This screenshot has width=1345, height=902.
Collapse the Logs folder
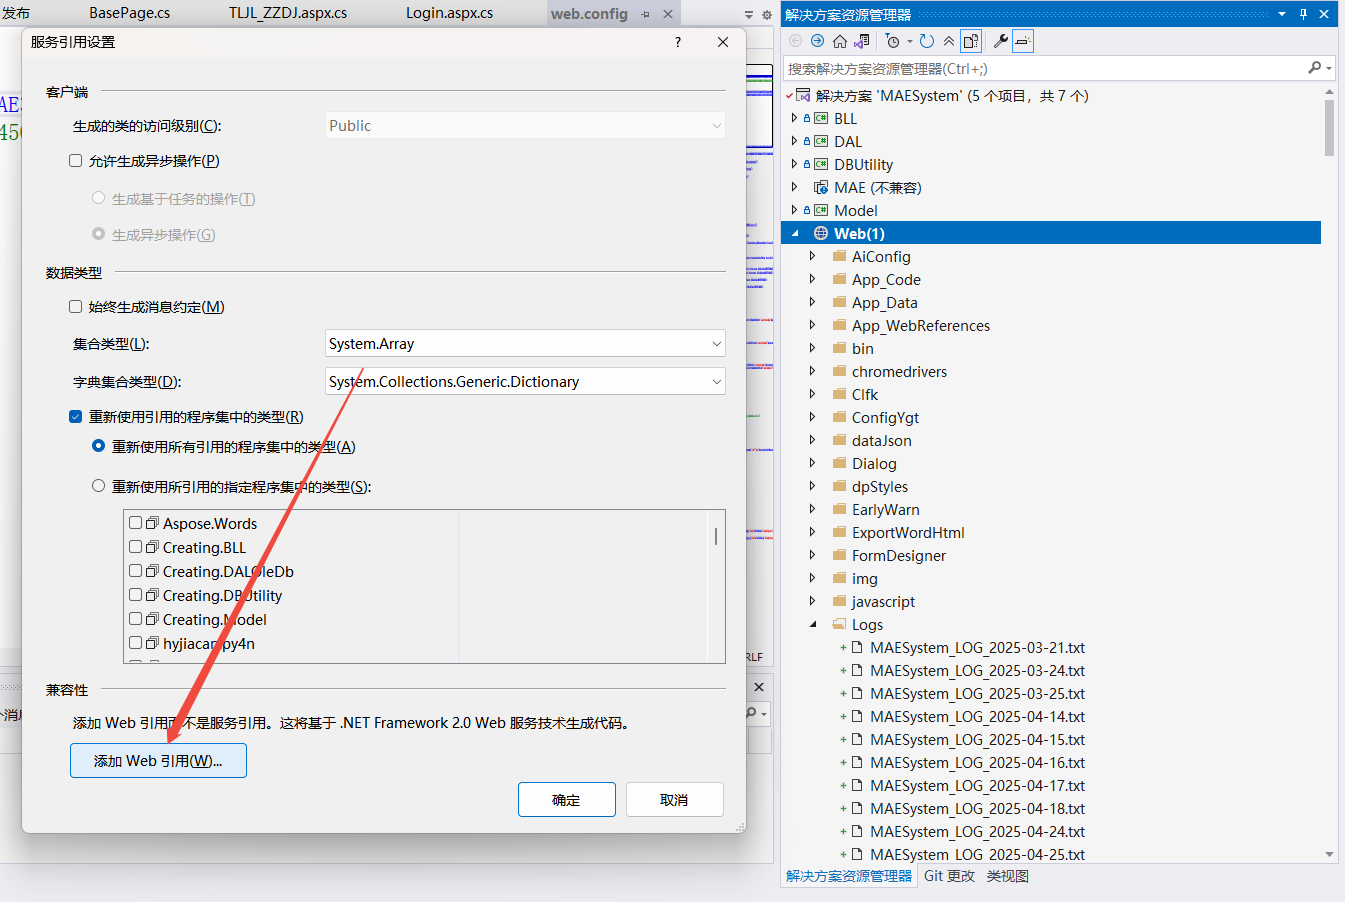[x=813, y=624]
